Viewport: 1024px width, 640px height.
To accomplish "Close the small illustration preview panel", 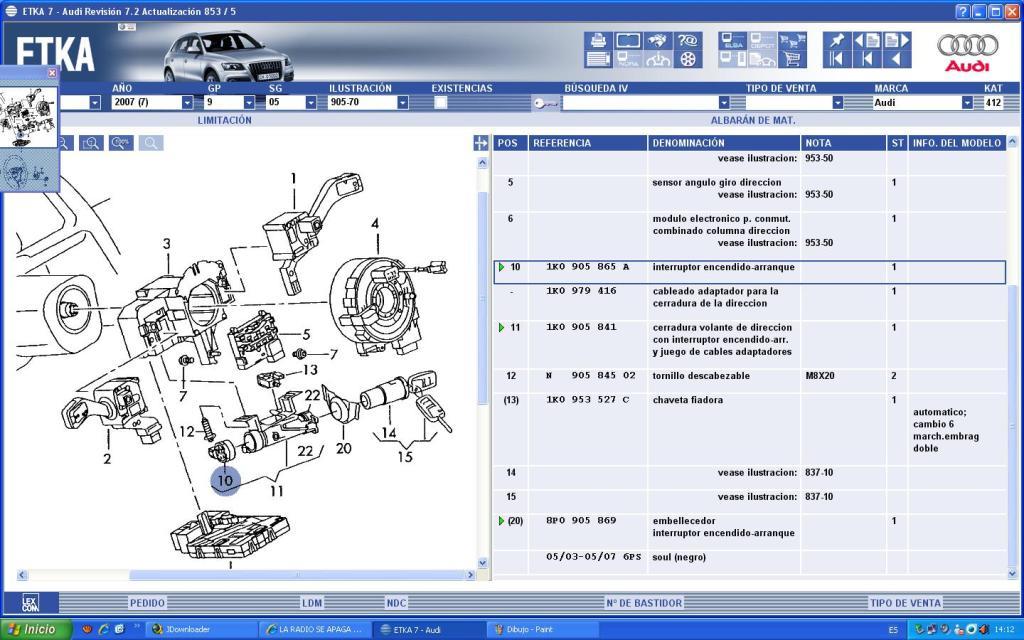I will point(52,73).
